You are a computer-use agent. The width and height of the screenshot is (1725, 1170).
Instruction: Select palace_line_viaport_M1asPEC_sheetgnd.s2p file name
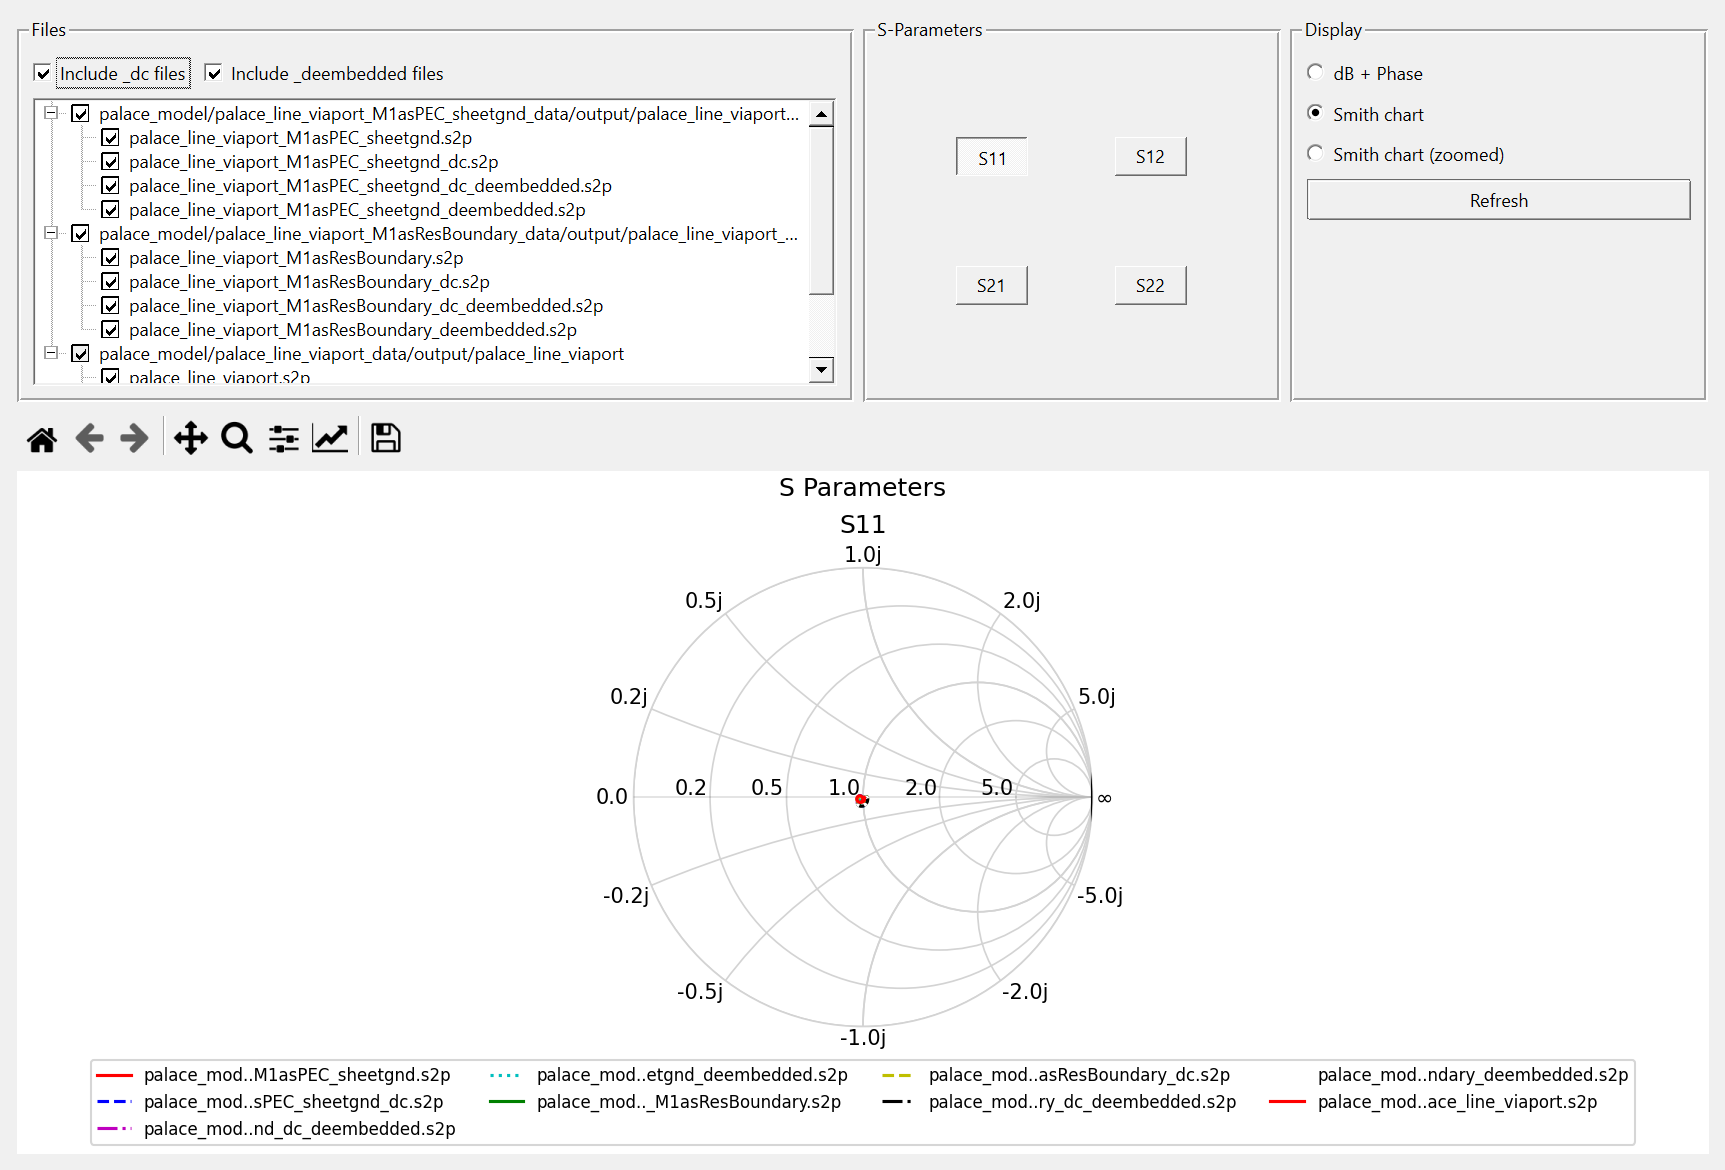(x=300, y=138)
